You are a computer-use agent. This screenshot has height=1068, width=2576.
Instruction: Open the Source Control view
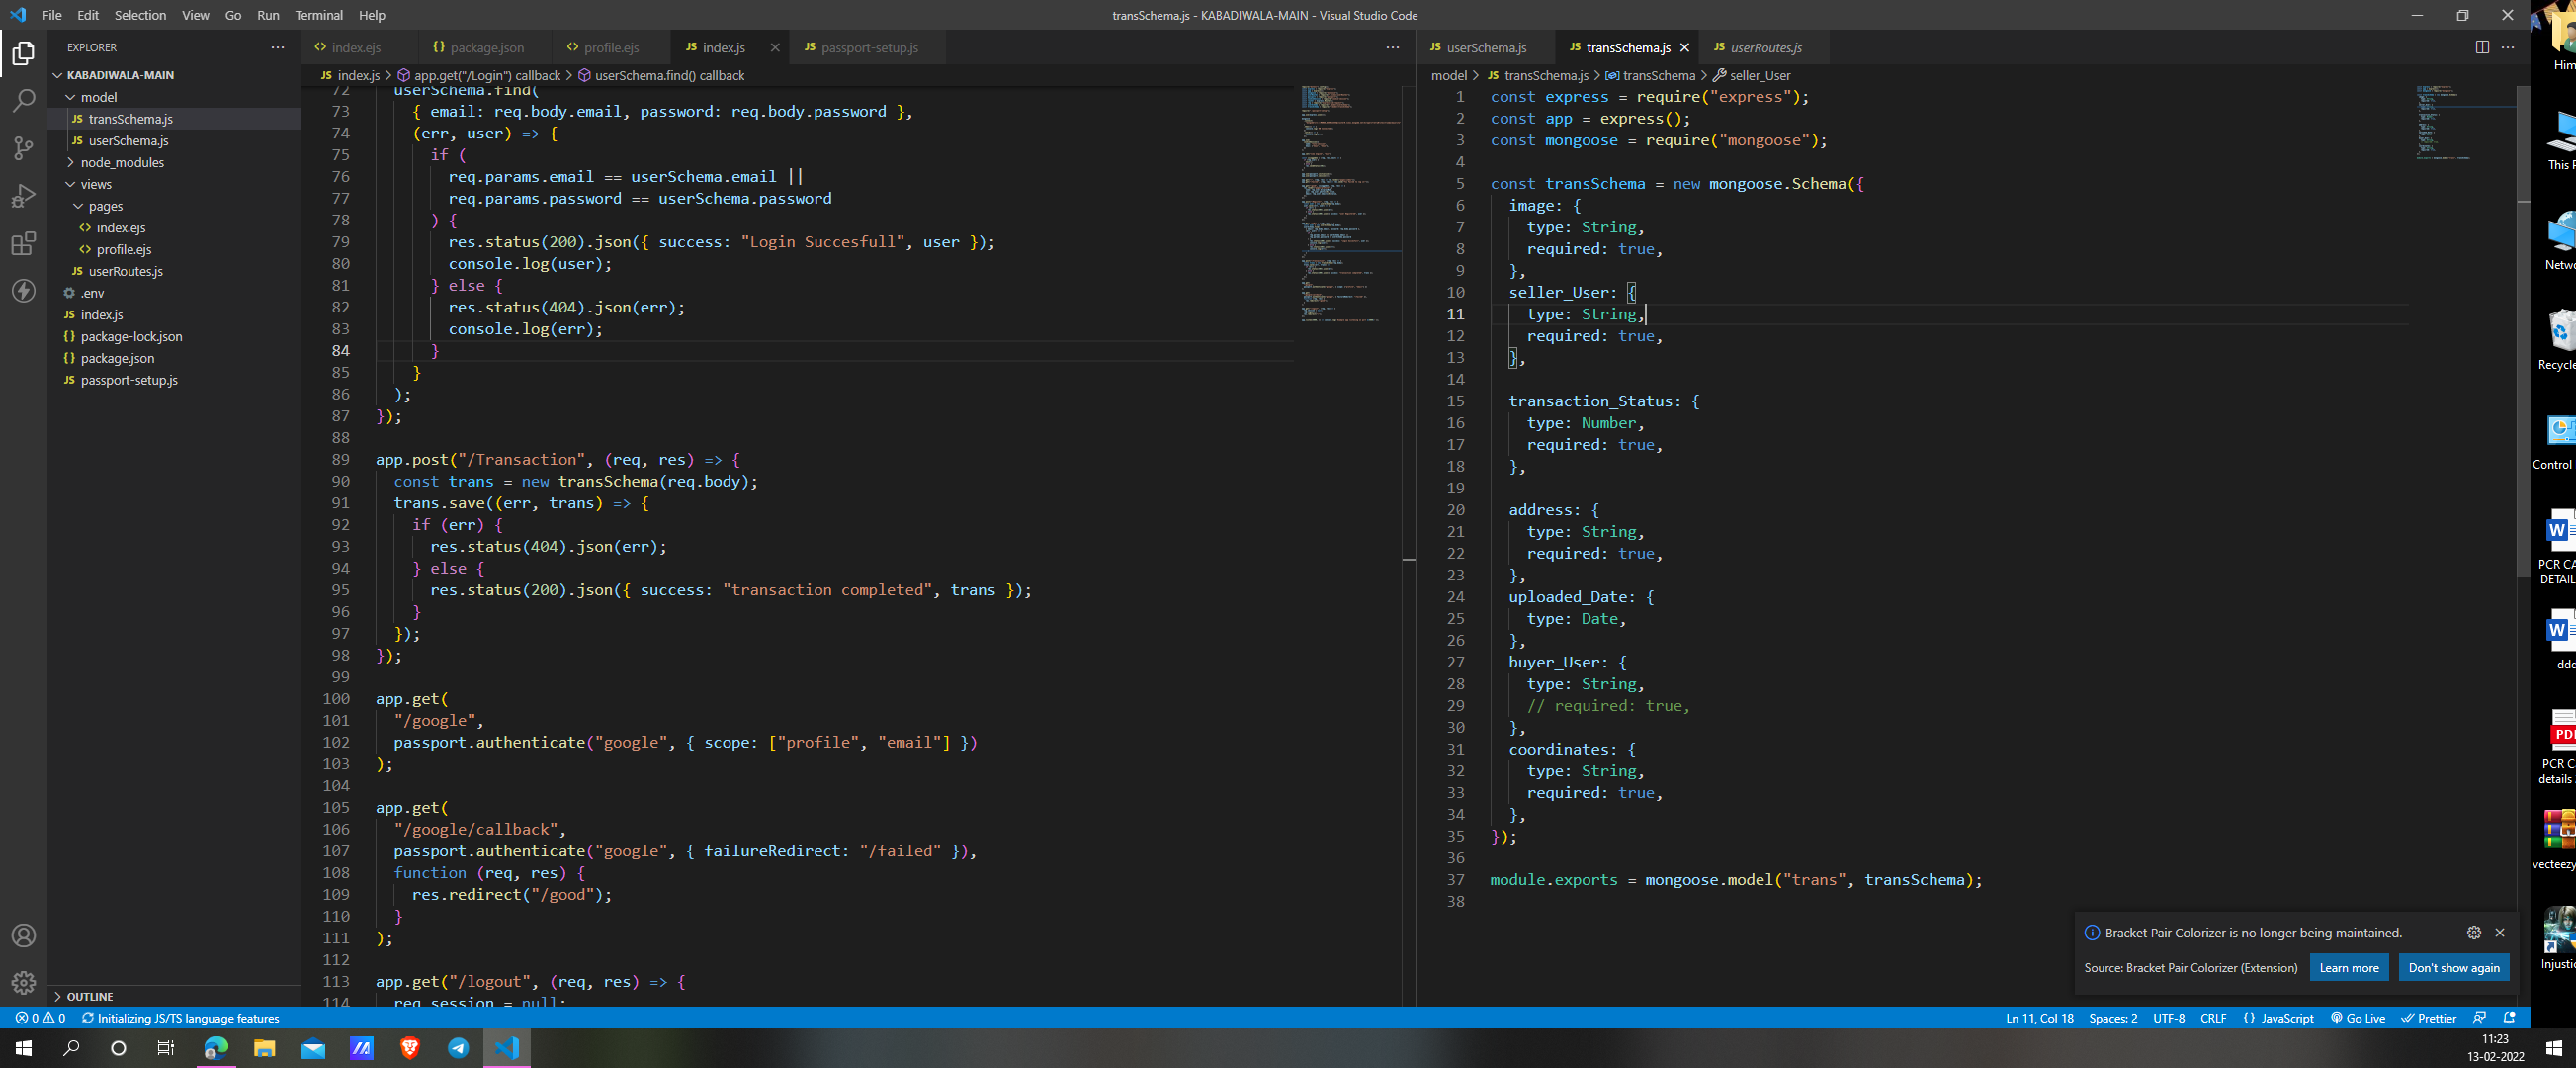[23, 148]
